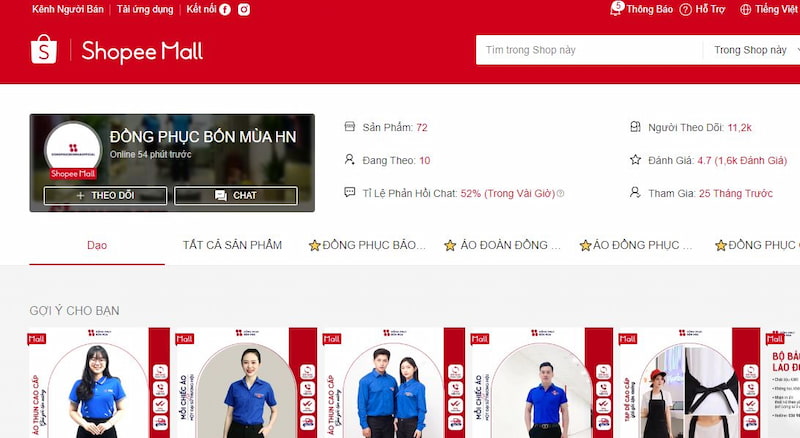The width and height of the screenshot is (800, 438).
Task: Open Tải ứng dụng link
Action: [145, 9]
